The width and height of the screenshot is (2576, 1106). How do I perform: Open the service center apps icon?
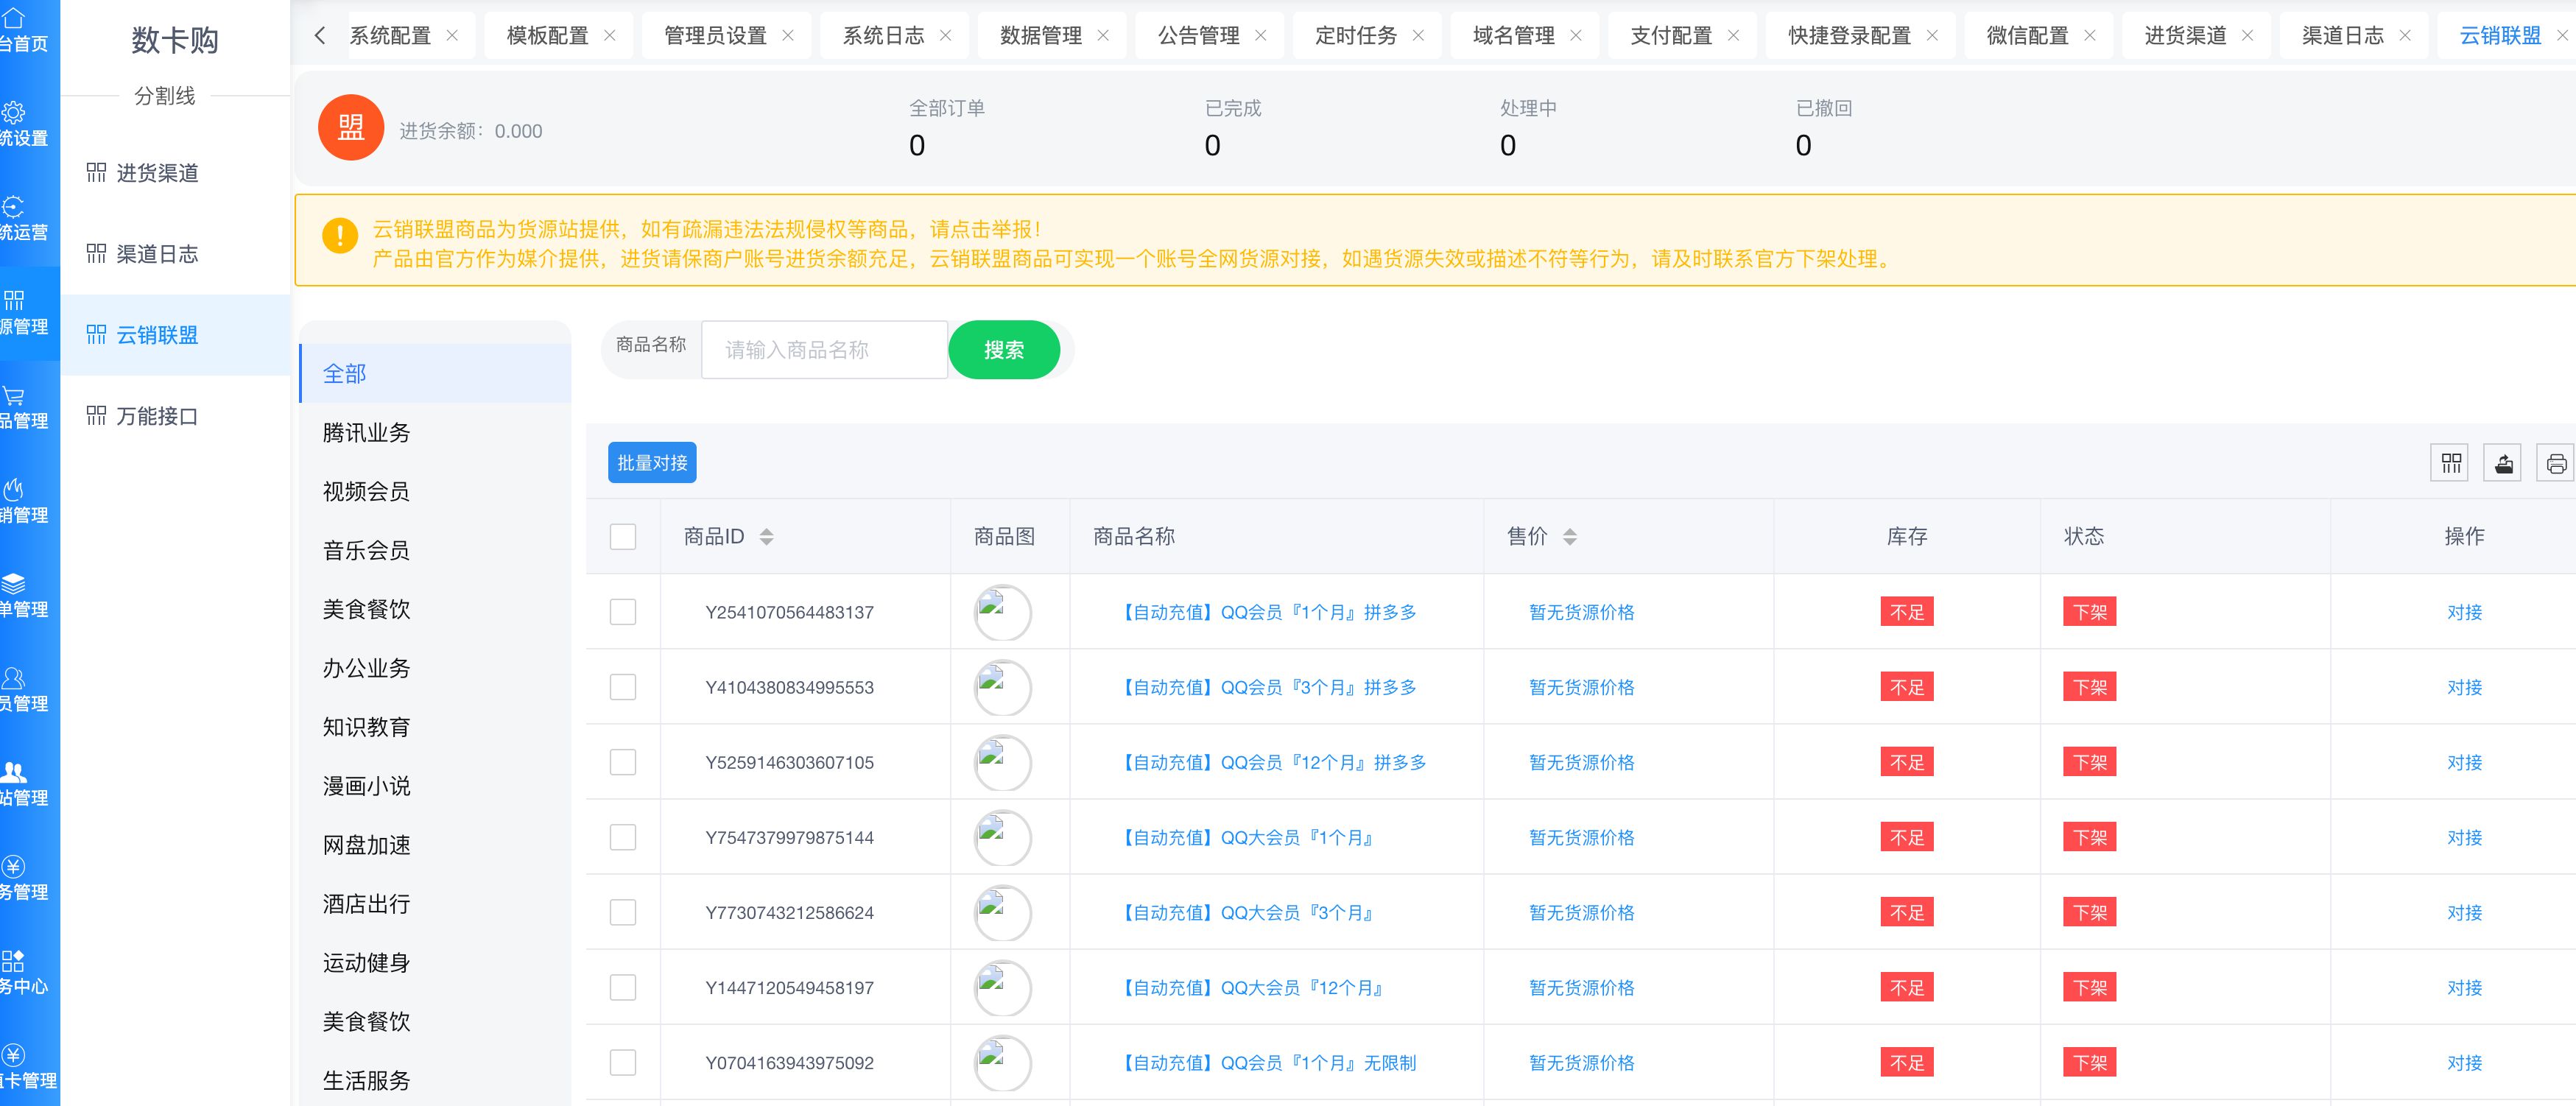(13, 961)
